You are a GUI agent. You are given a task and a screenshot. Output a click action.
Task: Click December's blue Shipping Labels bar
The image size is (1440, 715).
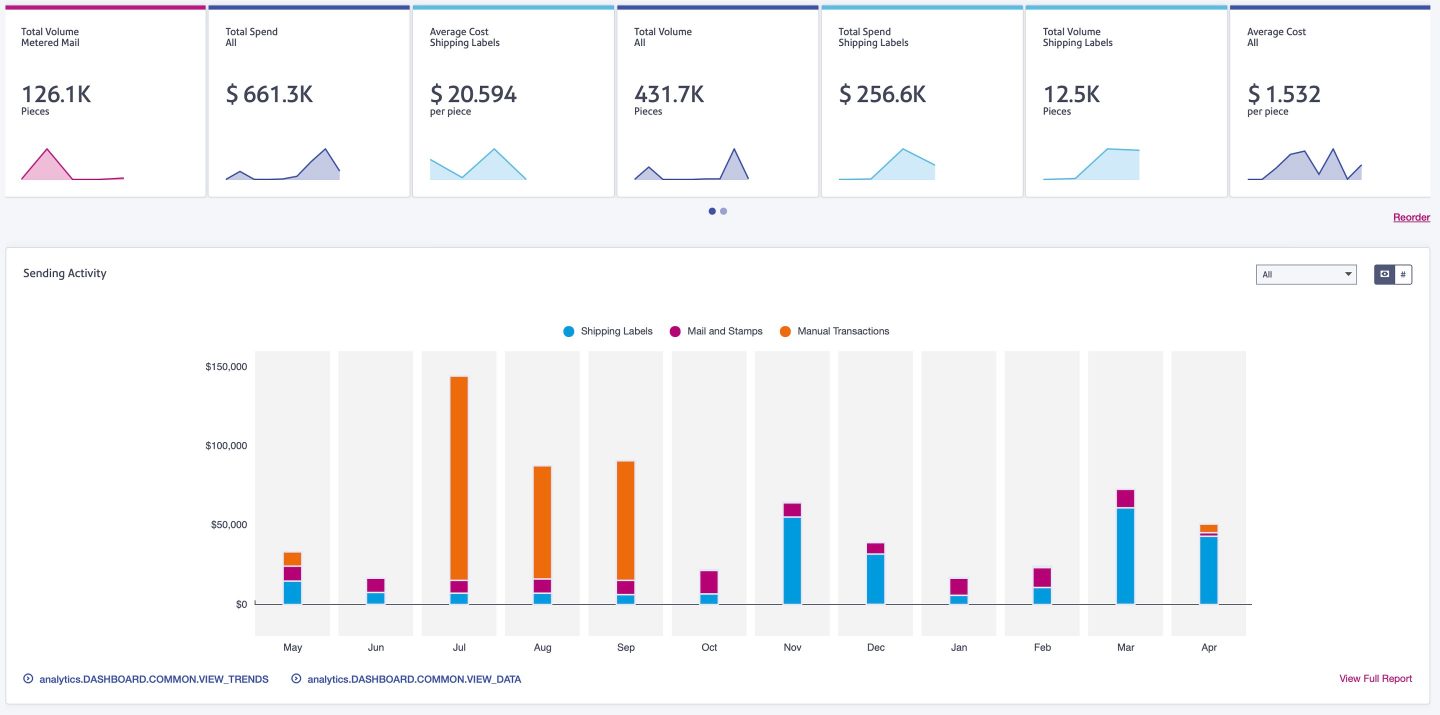(x=876, y=579)
